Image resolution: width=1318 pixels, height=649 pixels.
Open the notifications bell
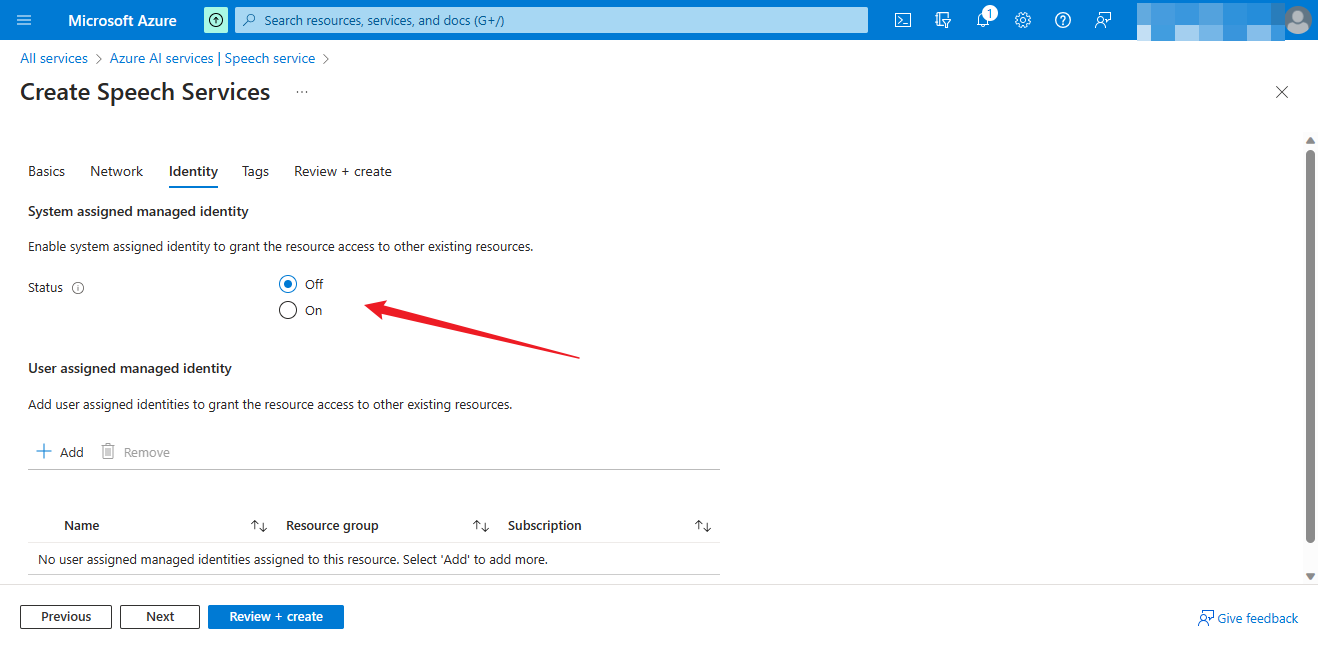coord(983,20)
